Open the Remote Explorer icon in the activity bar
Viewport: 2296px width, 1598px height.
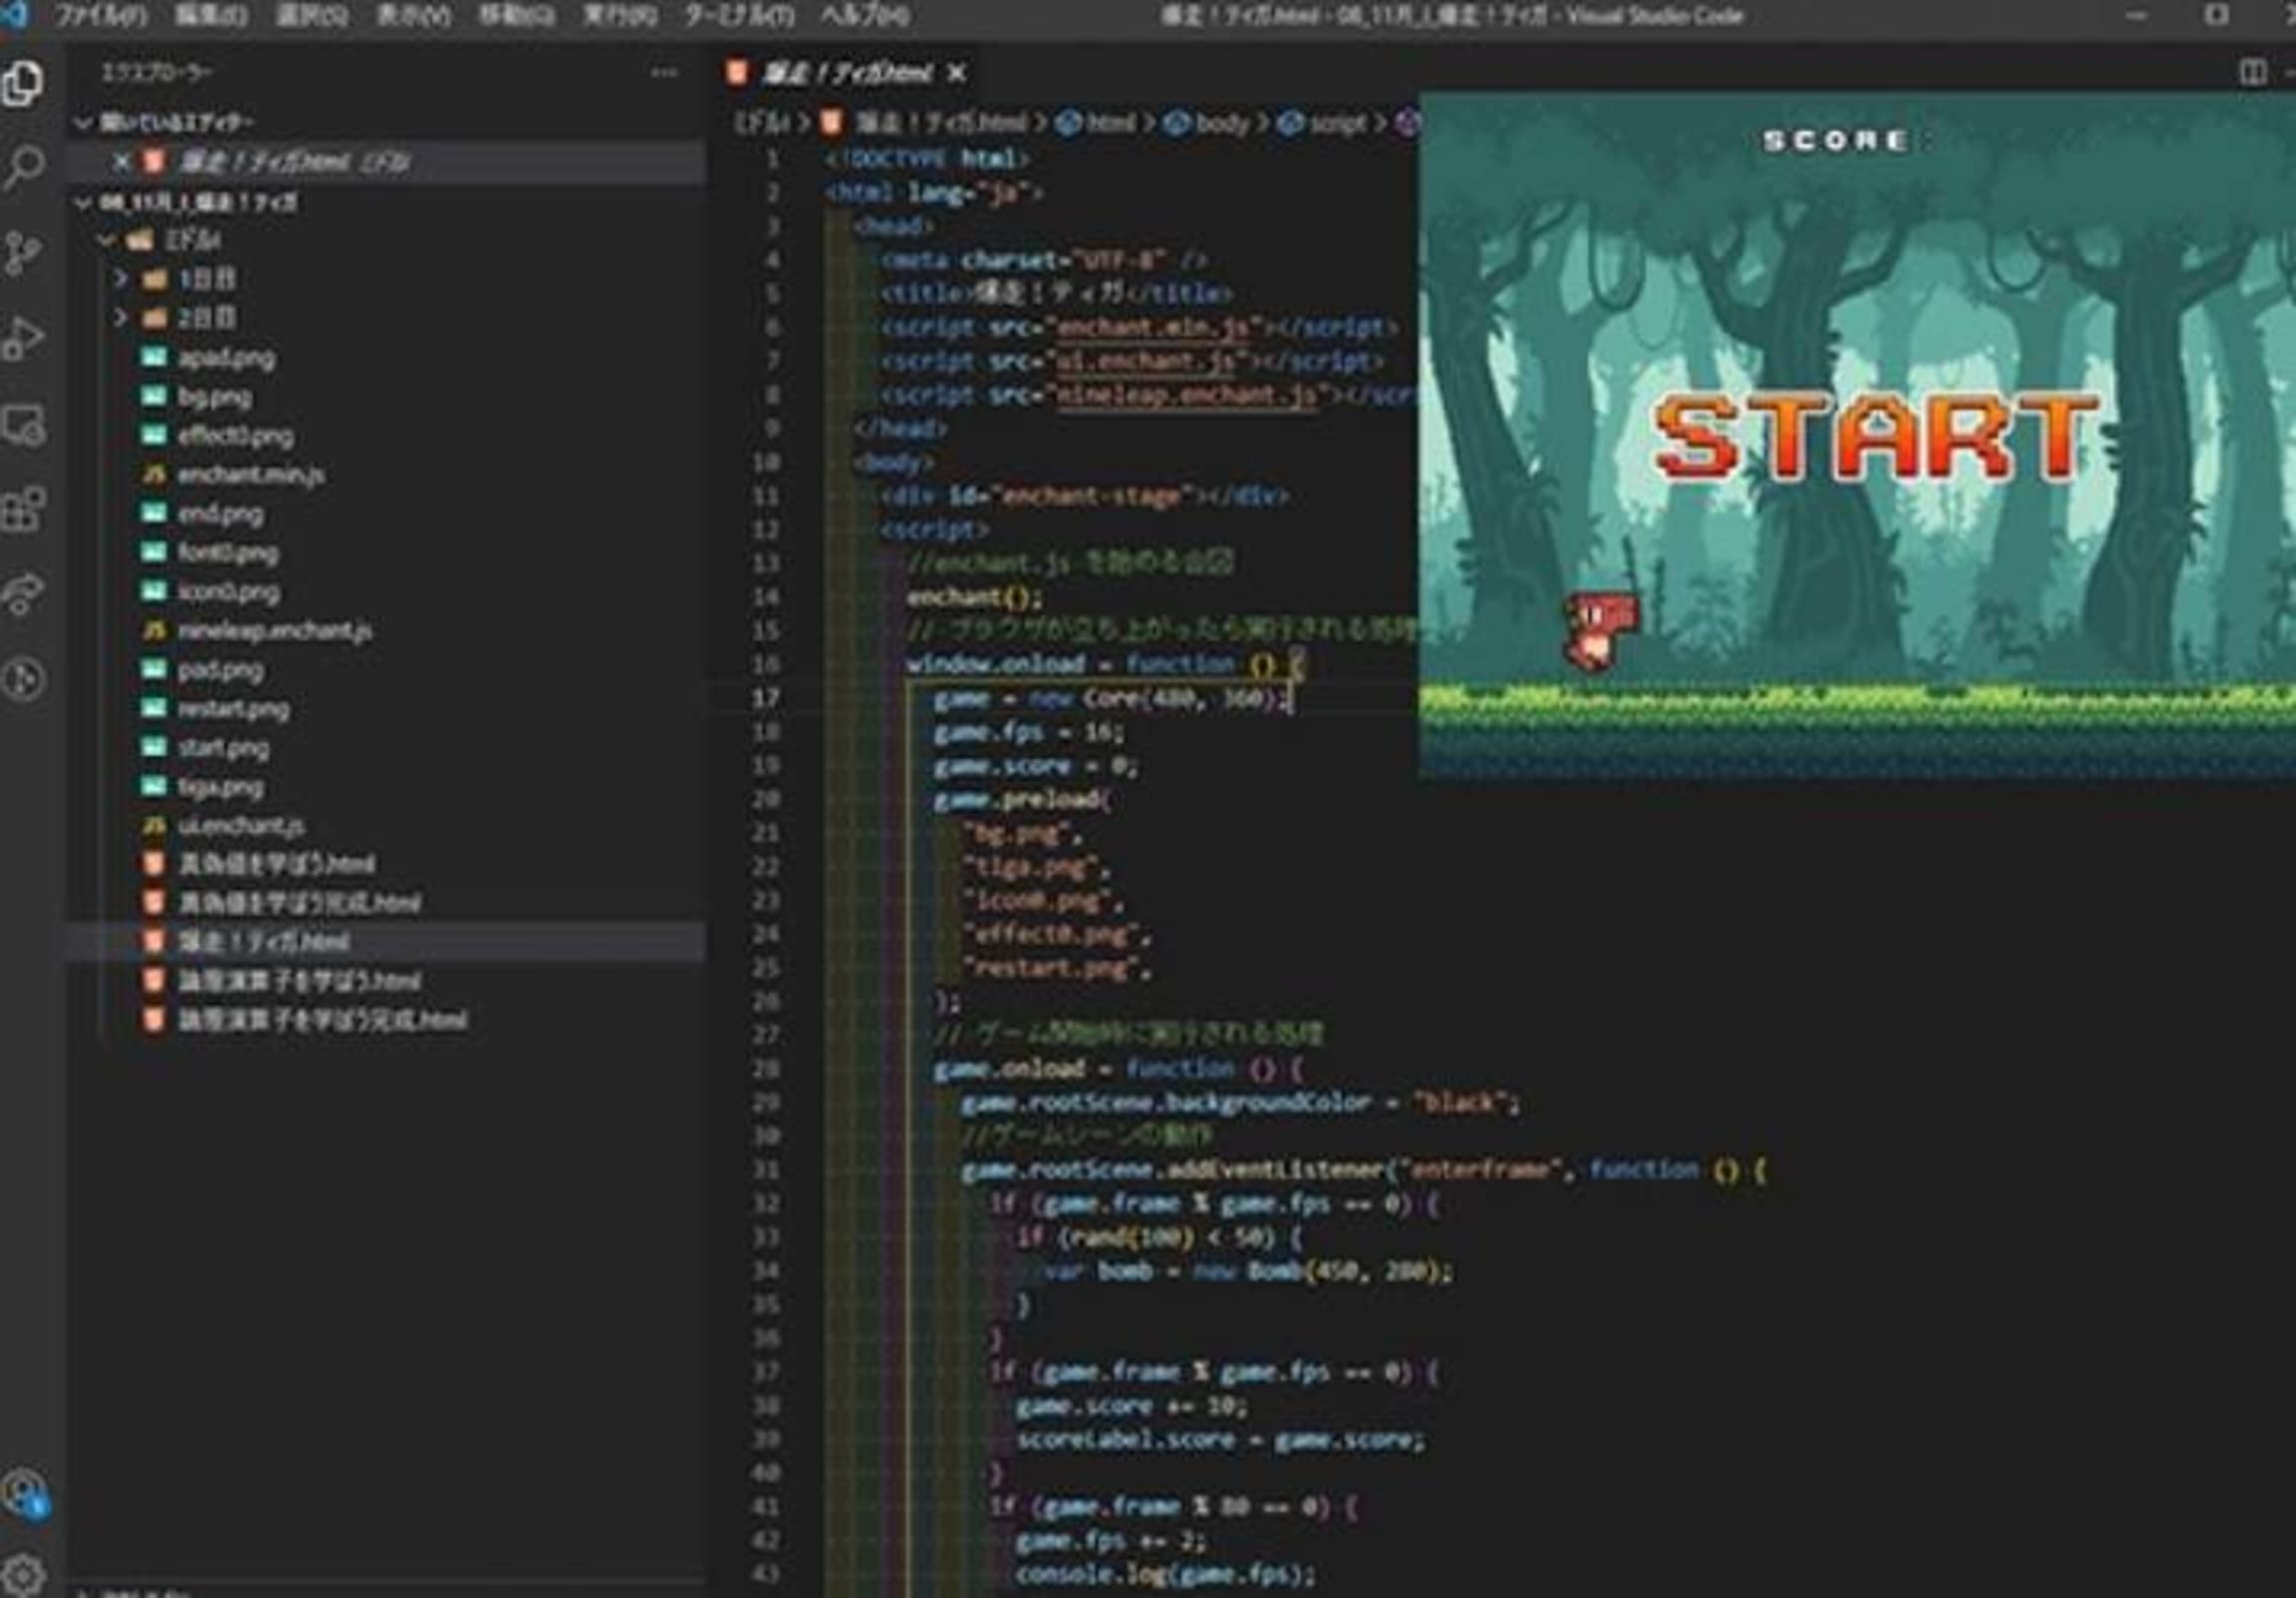(x=24, y=426)
